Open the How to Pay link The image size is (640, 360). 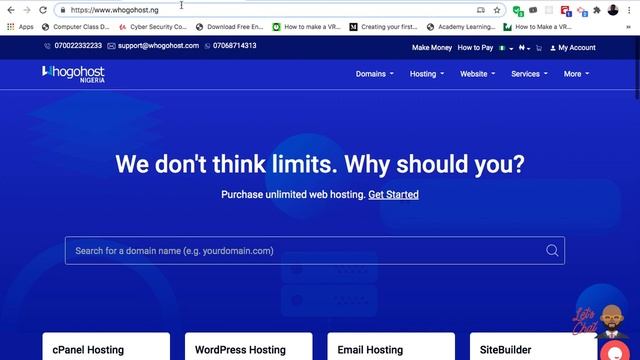click(x=475, y=48)
